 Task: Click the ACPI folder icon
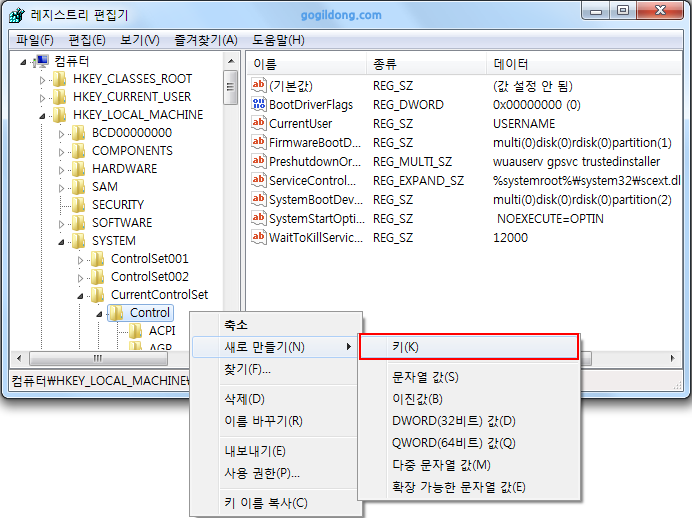[x=135, y=331]
